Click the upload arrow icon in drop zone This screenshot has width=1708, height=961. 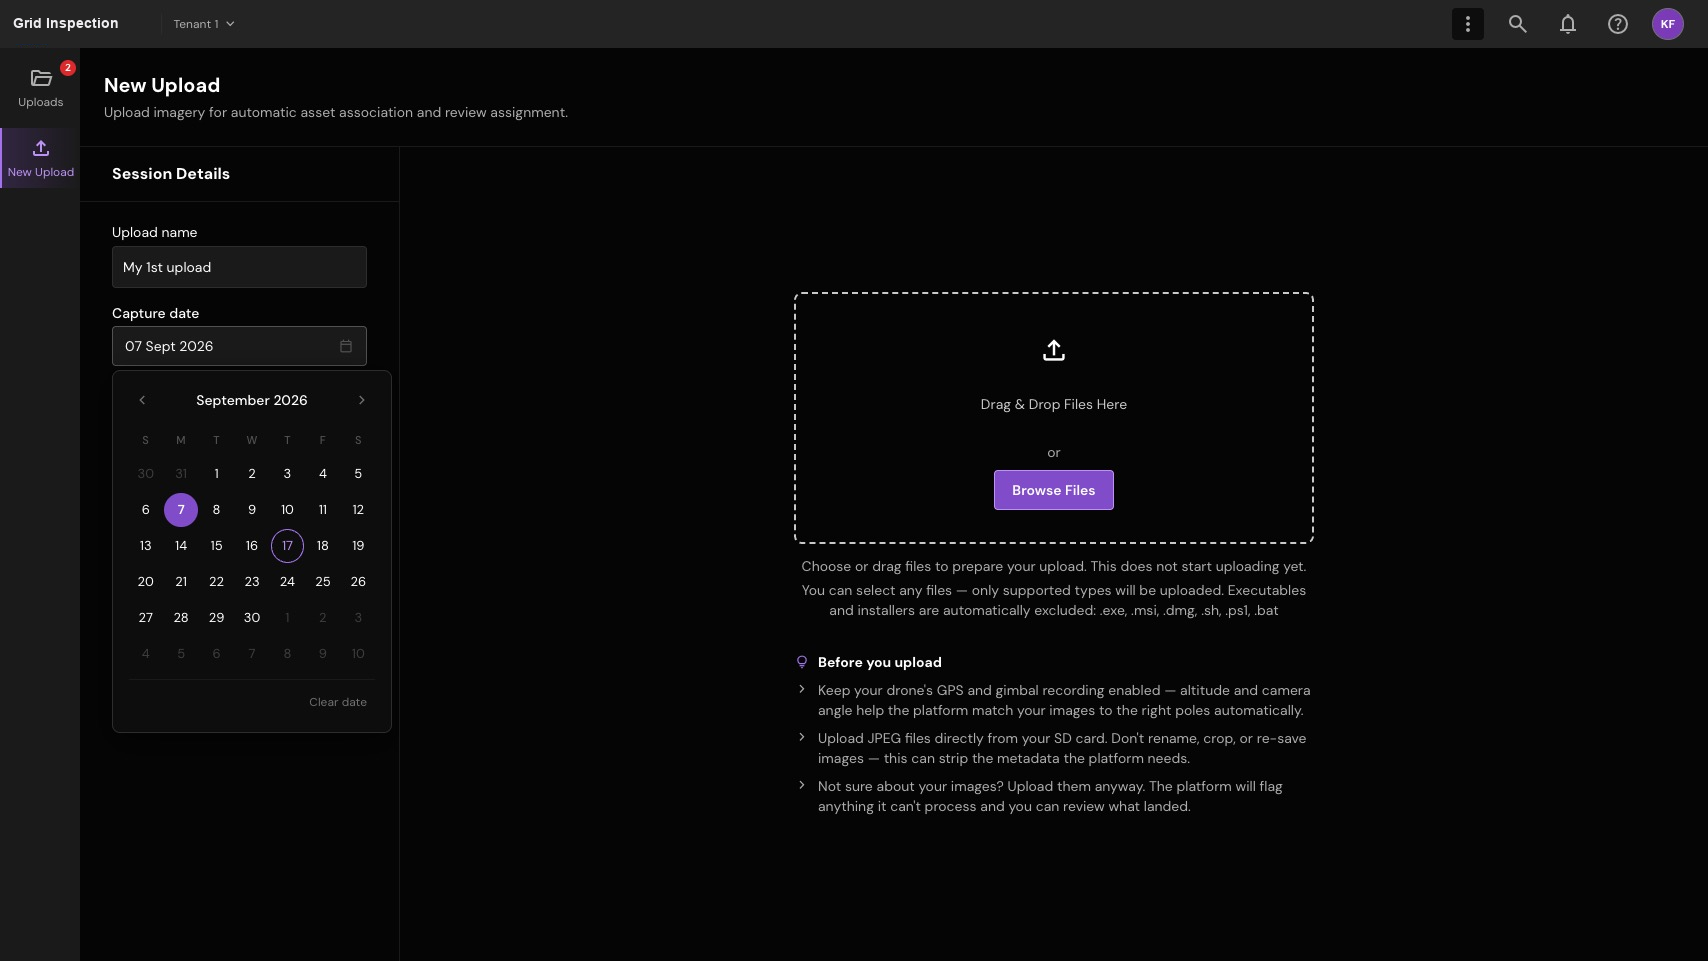tap(1053, 350)
